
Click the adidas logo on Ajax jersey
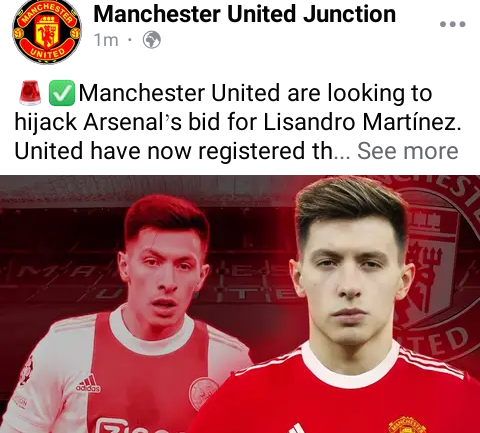tap(88, 384)
